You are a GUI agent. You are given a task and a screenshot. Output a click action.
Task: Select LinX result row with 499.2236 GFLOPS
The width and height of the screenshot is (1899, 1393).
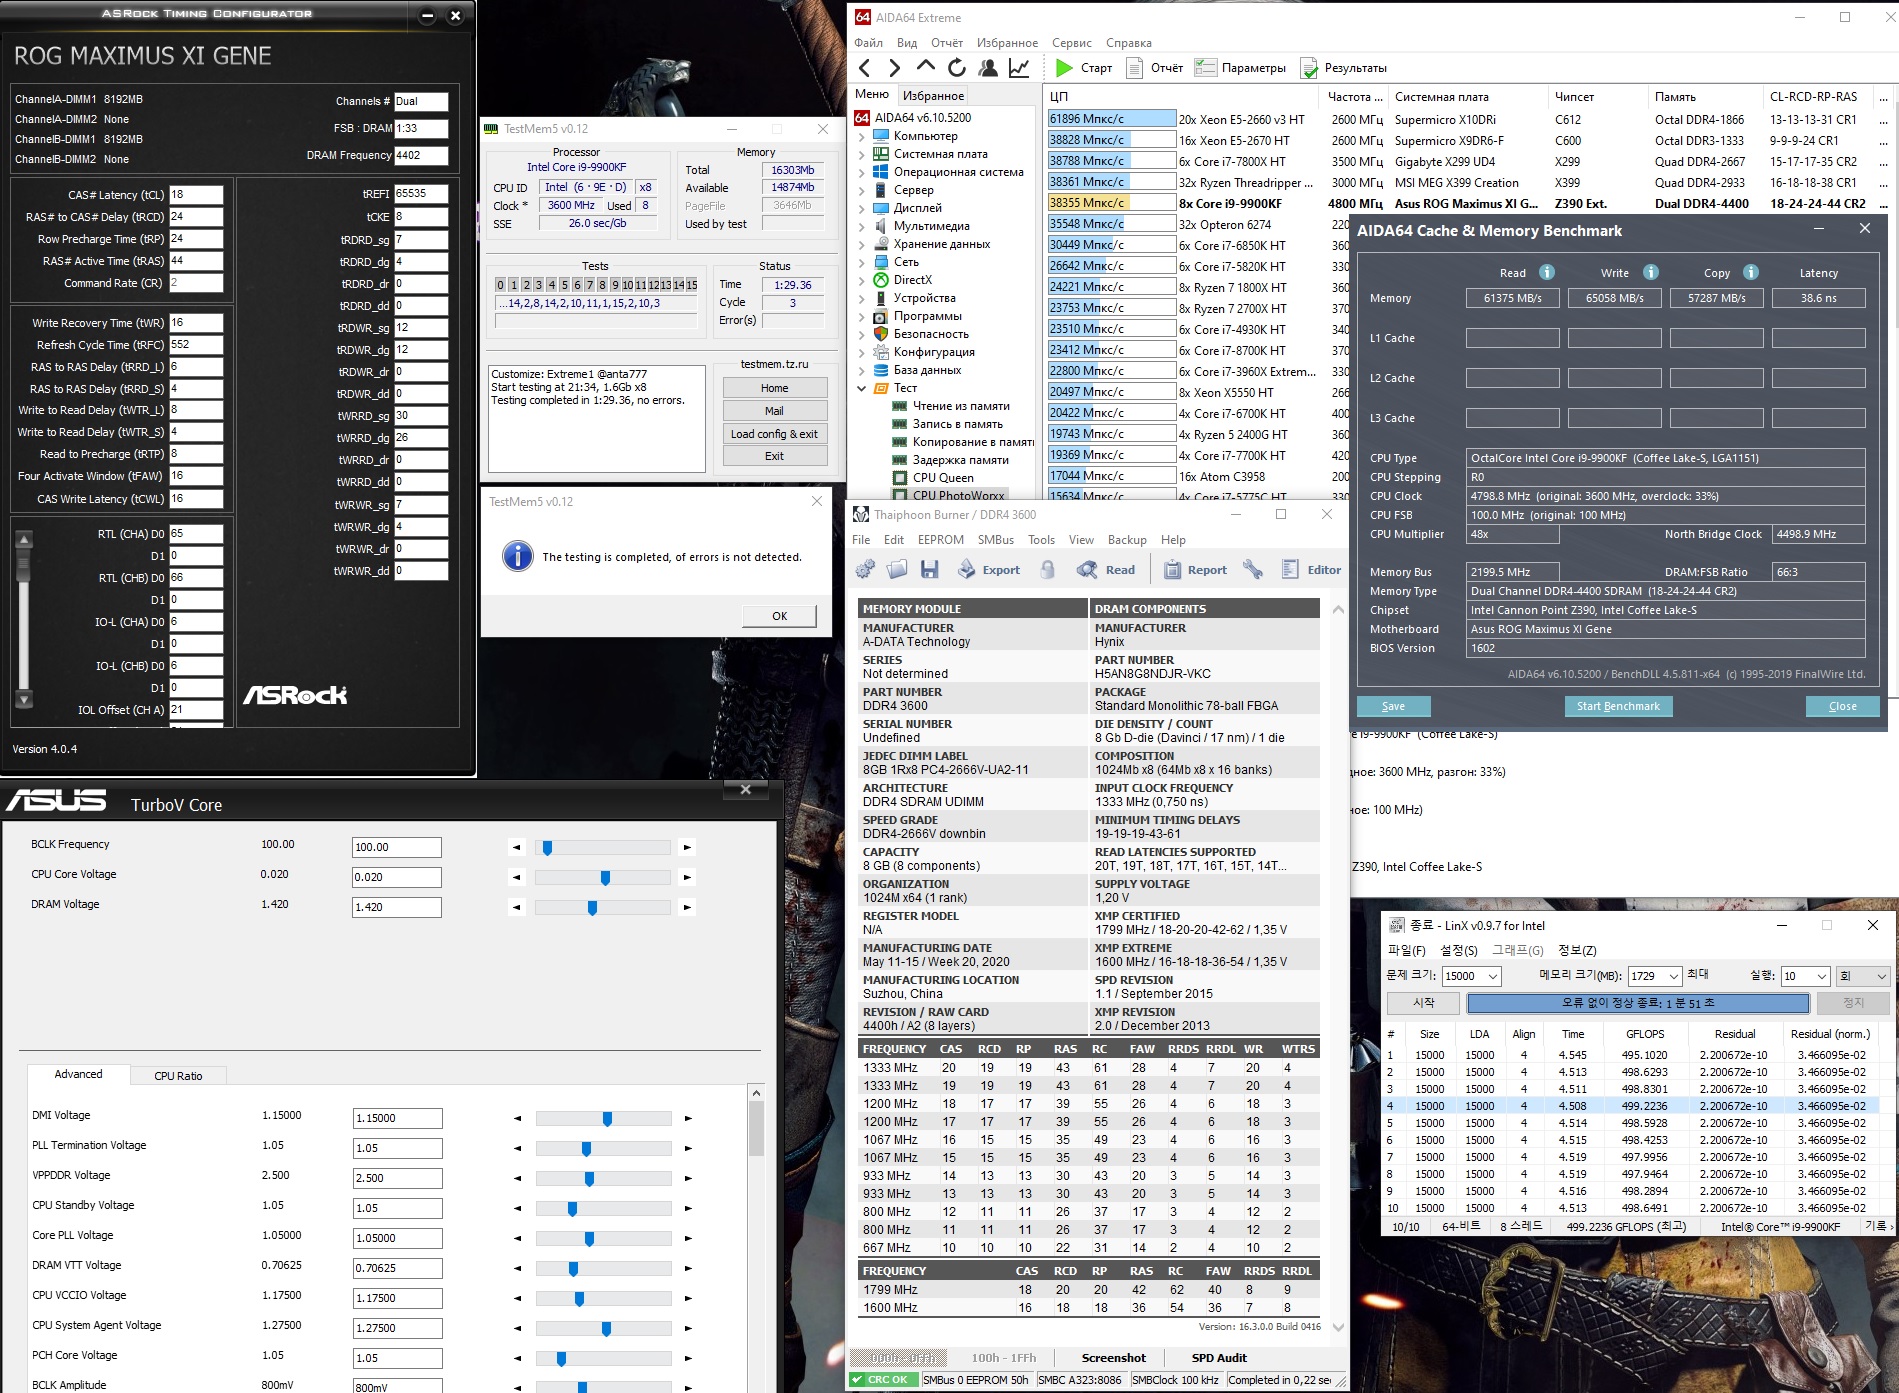[1632, 1106]
